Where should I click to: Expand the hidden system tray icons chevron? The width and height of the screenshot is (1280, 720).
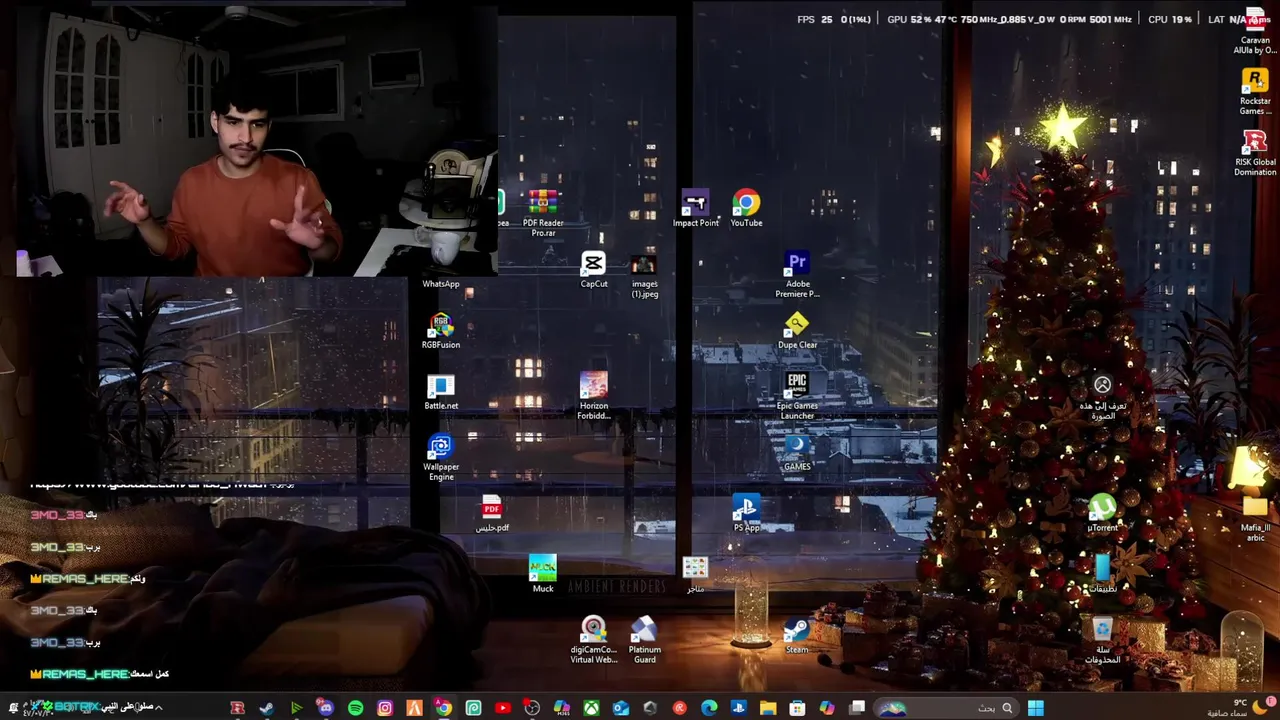coord(158,707)
